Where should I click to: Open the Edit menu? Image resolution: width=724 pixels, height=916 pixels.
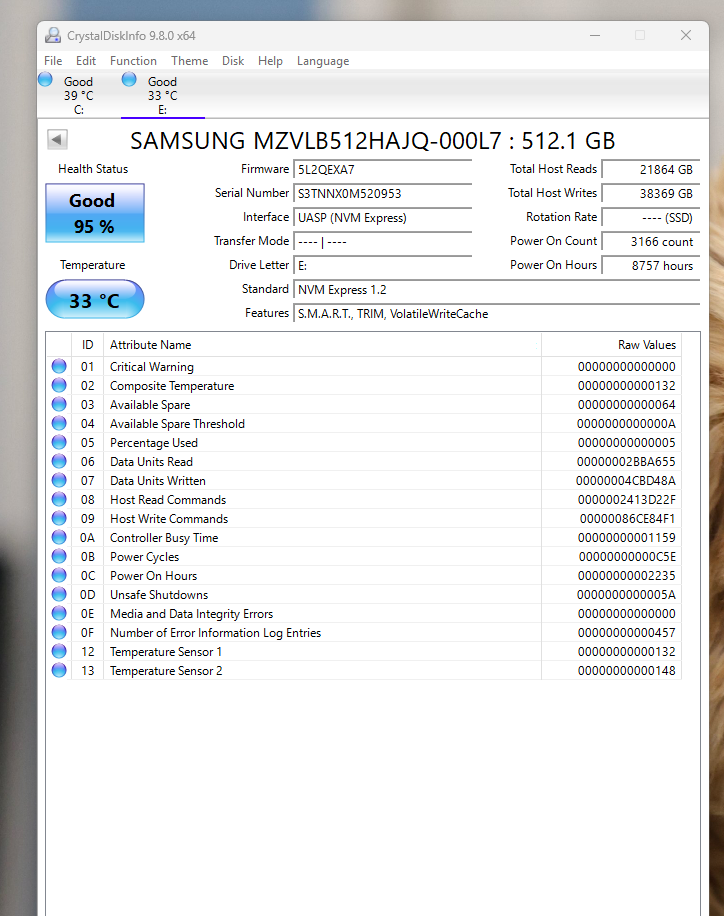tap(86, 61)
